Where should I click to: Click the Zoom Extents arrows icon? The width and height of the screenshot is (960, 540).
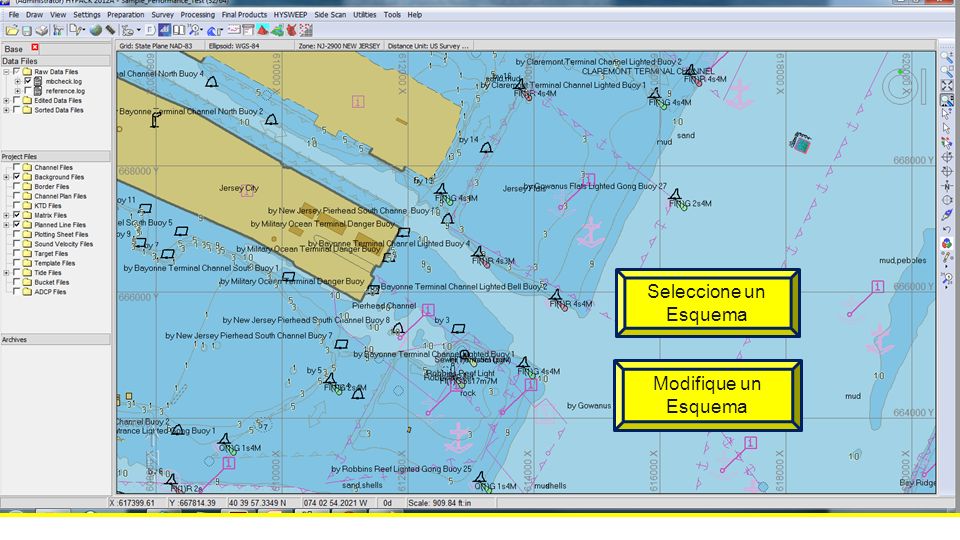(x=947, y=85)
